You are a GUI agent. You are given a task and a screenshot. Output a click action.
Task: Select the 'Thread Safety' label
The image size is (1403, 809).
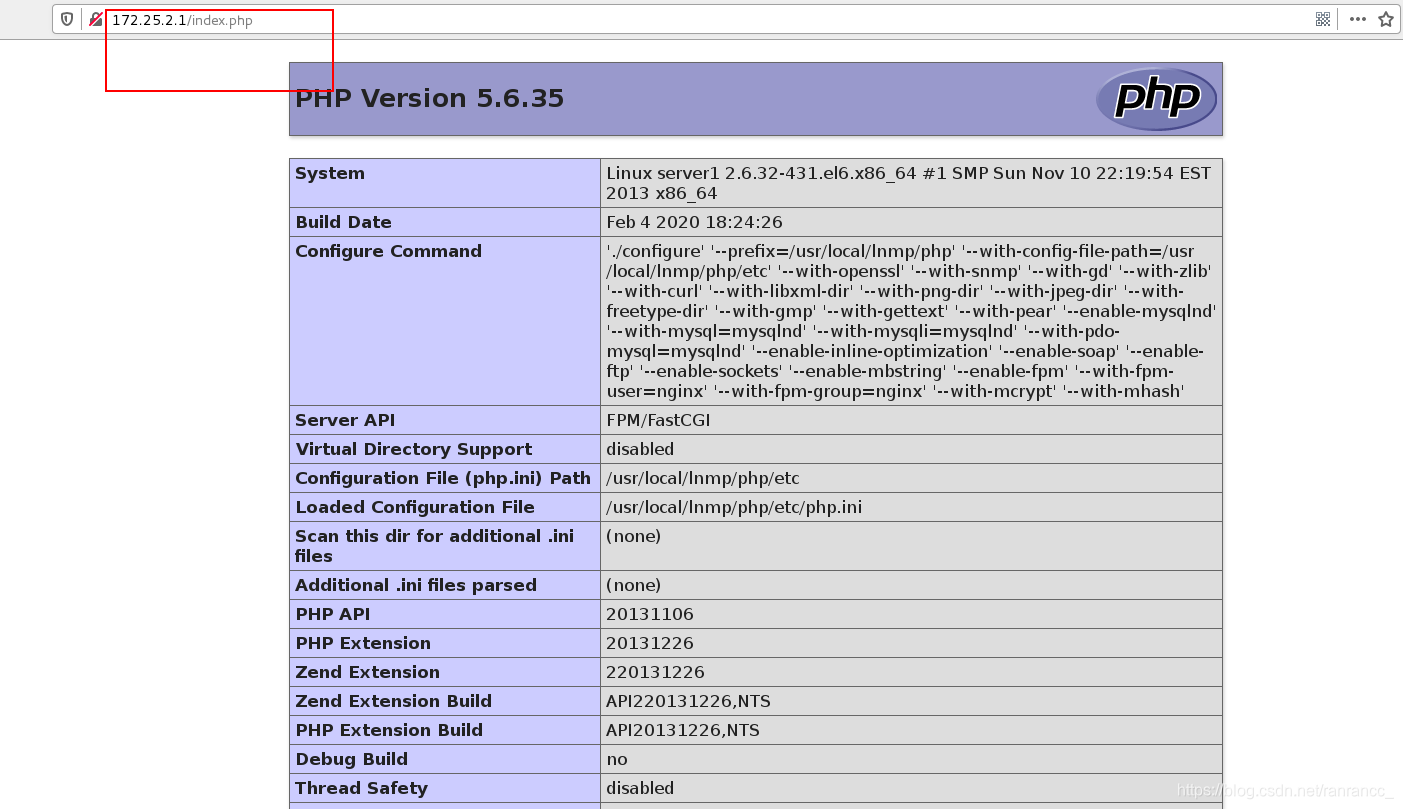(361, 788)
